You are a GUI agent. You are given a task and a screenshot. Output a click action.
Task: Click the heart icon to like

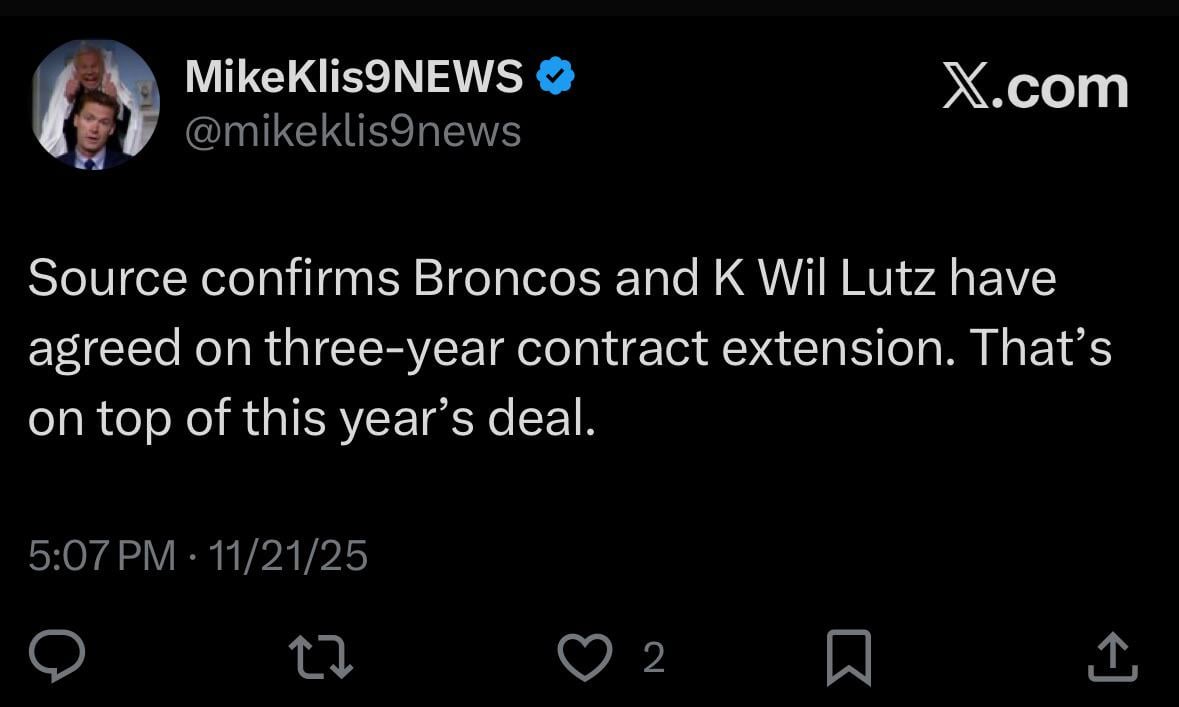coord(585,657)
